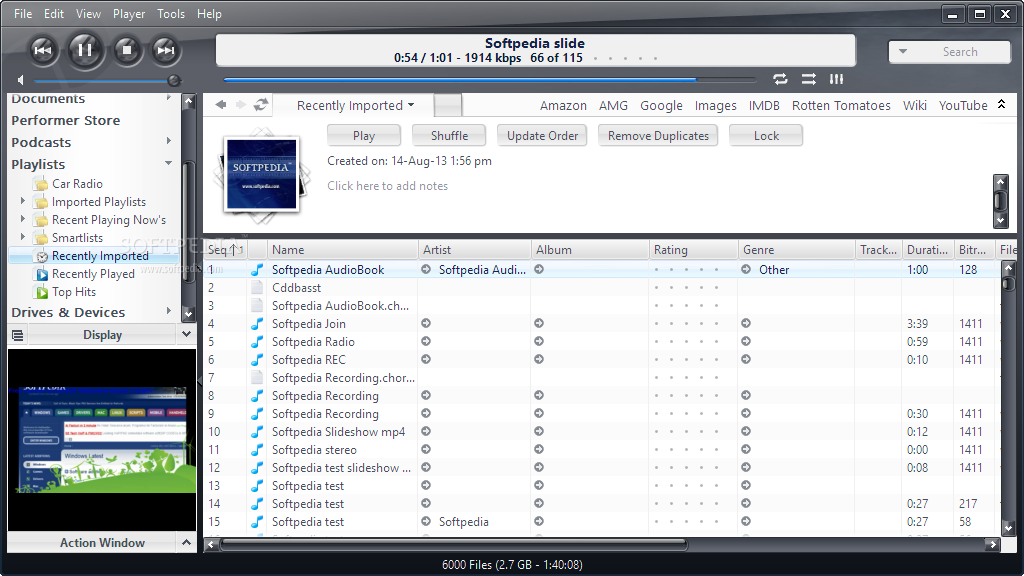Open the Google link

pos(661,106)
